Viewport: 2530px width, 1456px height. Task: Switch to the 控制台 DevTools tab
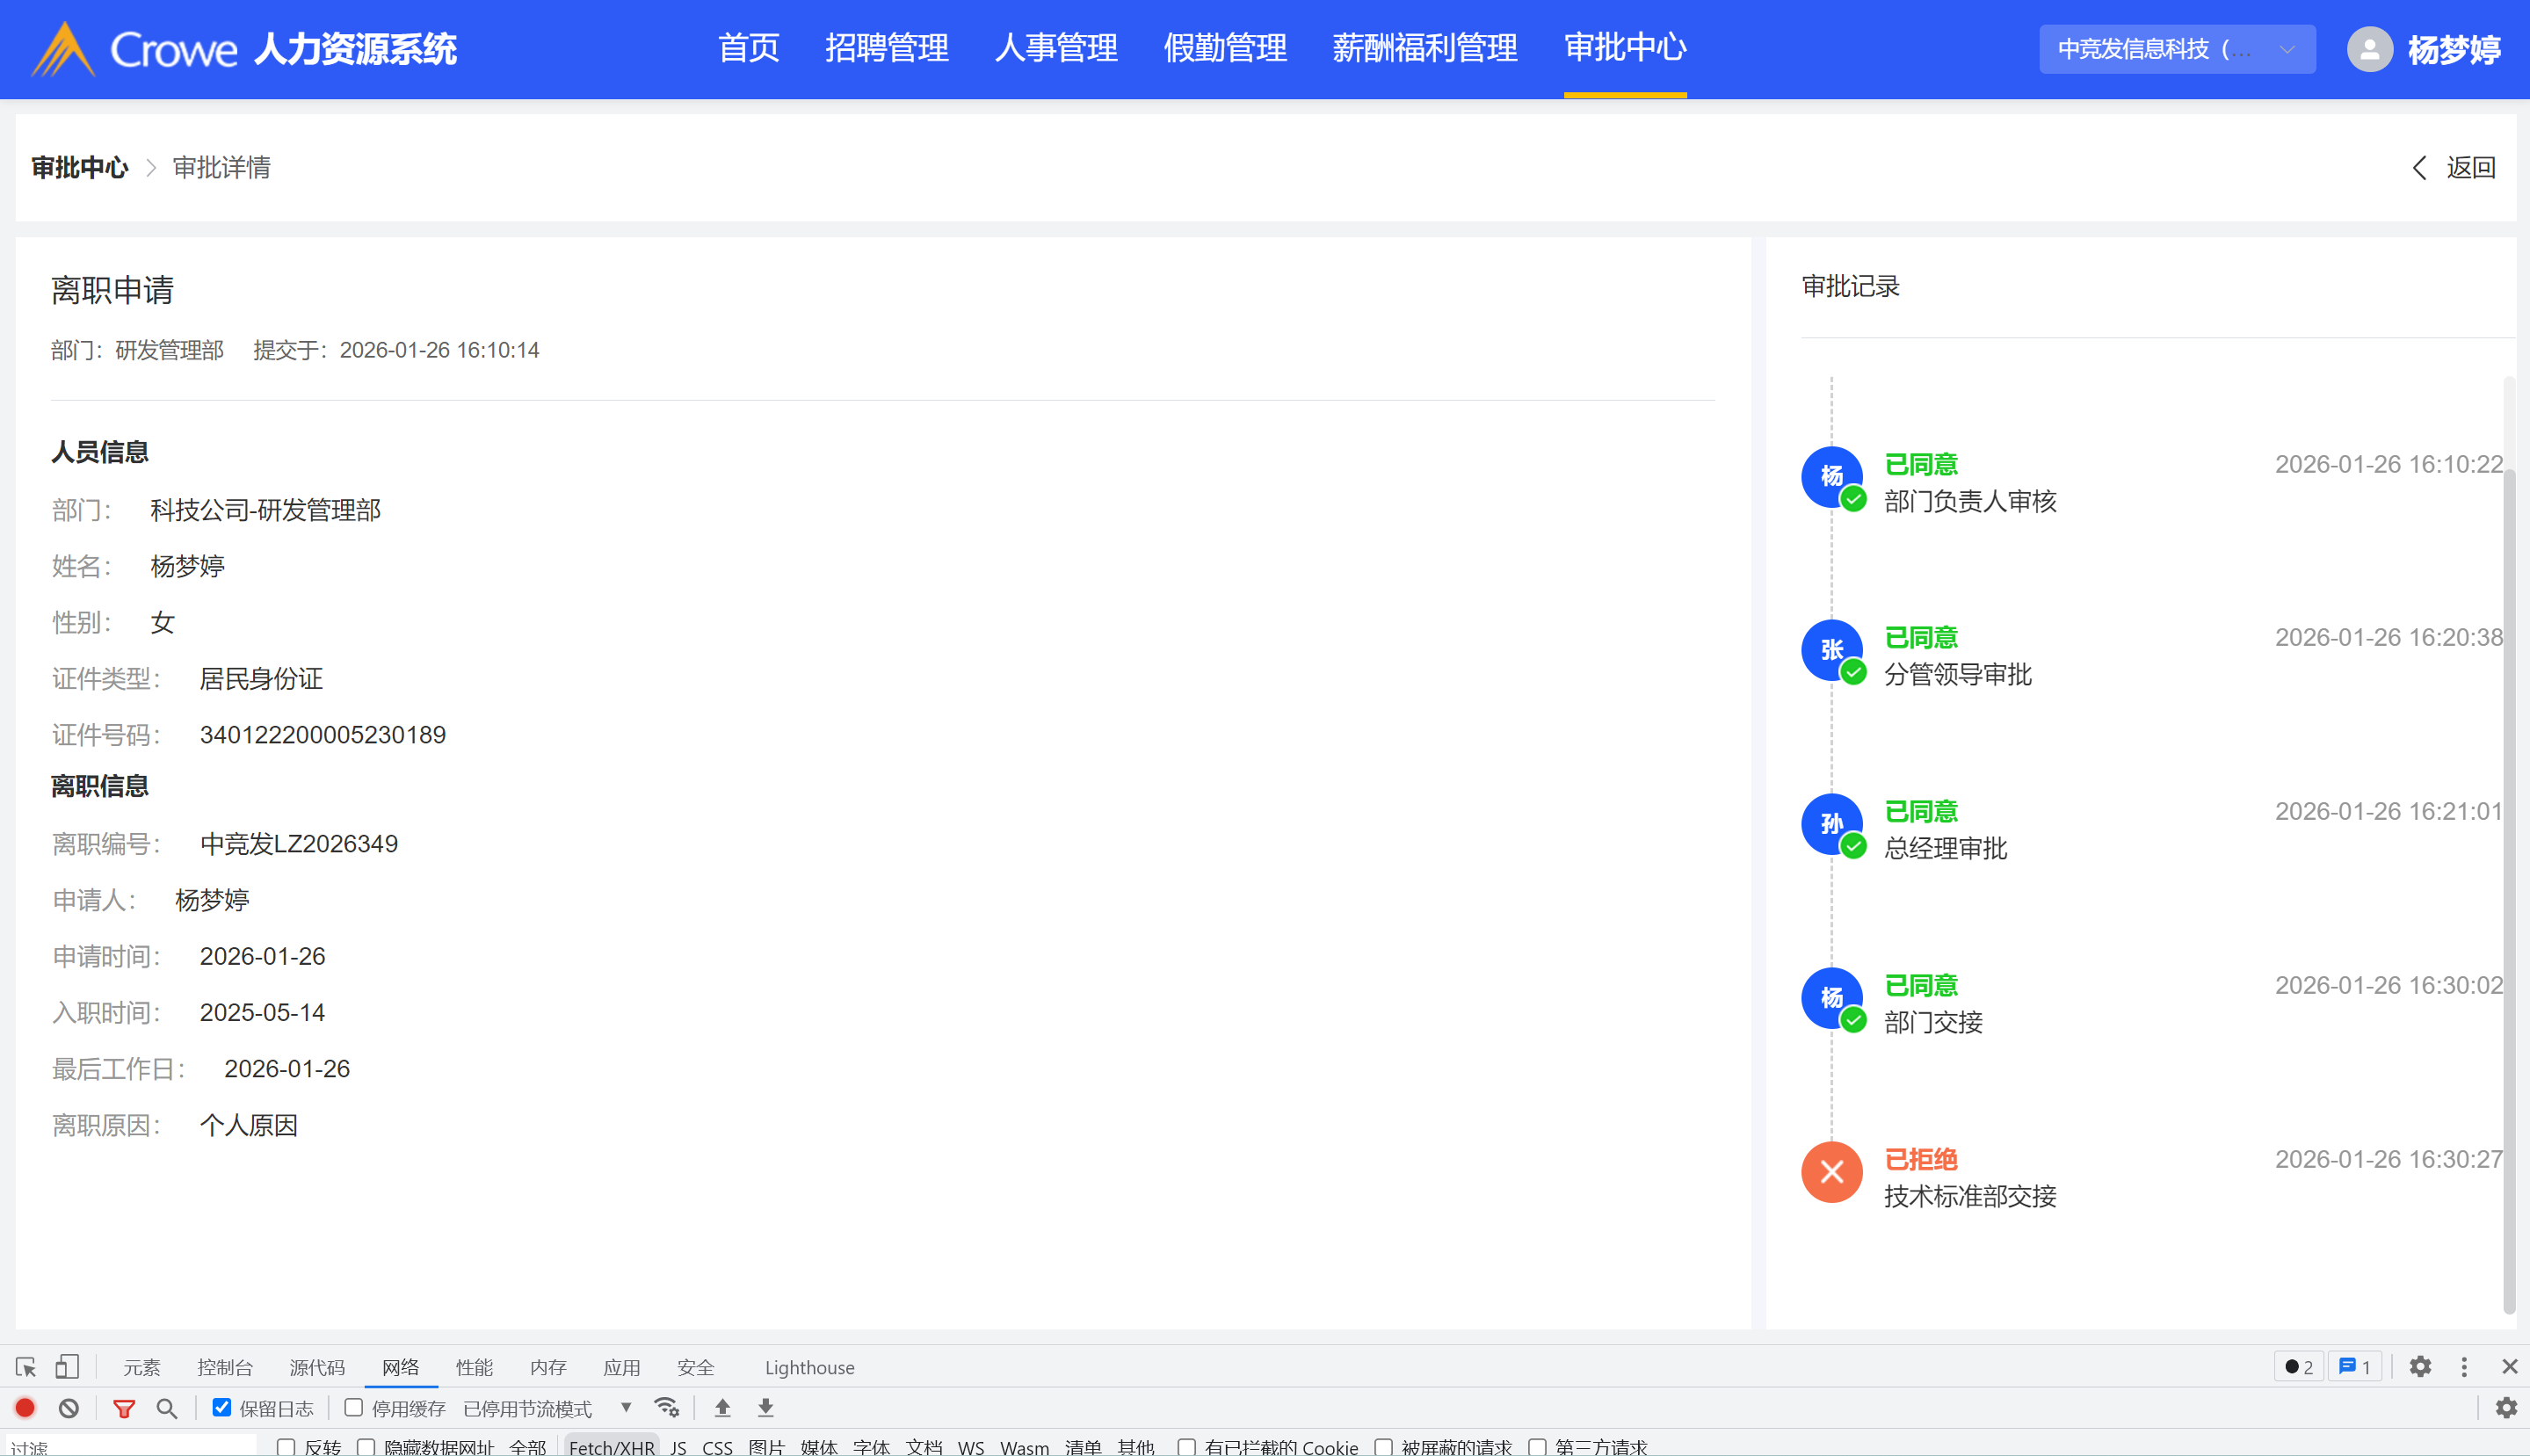click(x=224, y=1367)
